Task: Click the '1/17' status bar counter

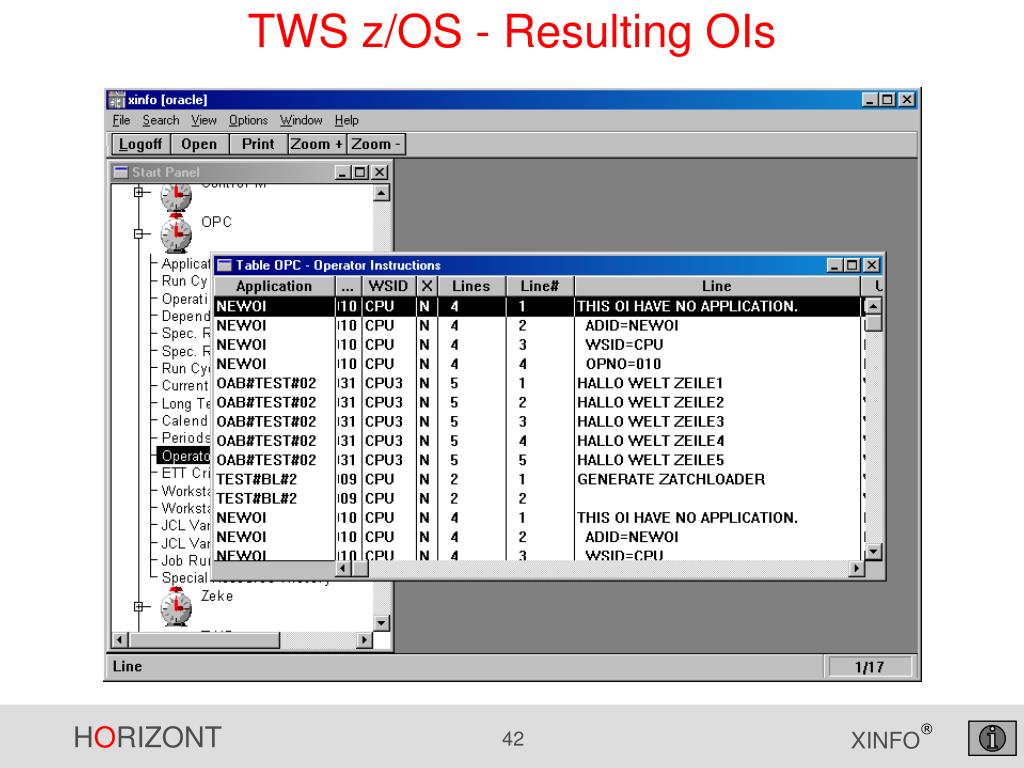Action: (x=869, y=667)
